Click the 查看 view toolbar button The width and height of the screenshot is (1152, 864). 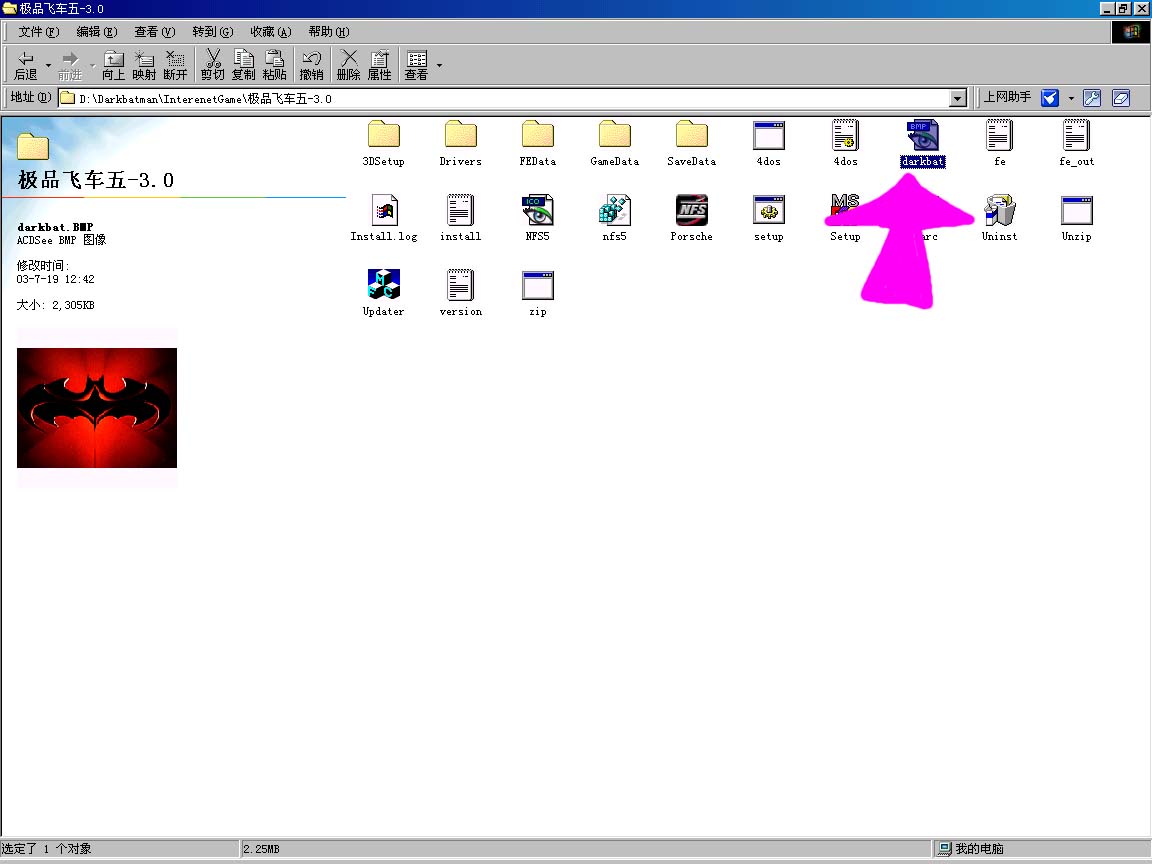[416, 65]
